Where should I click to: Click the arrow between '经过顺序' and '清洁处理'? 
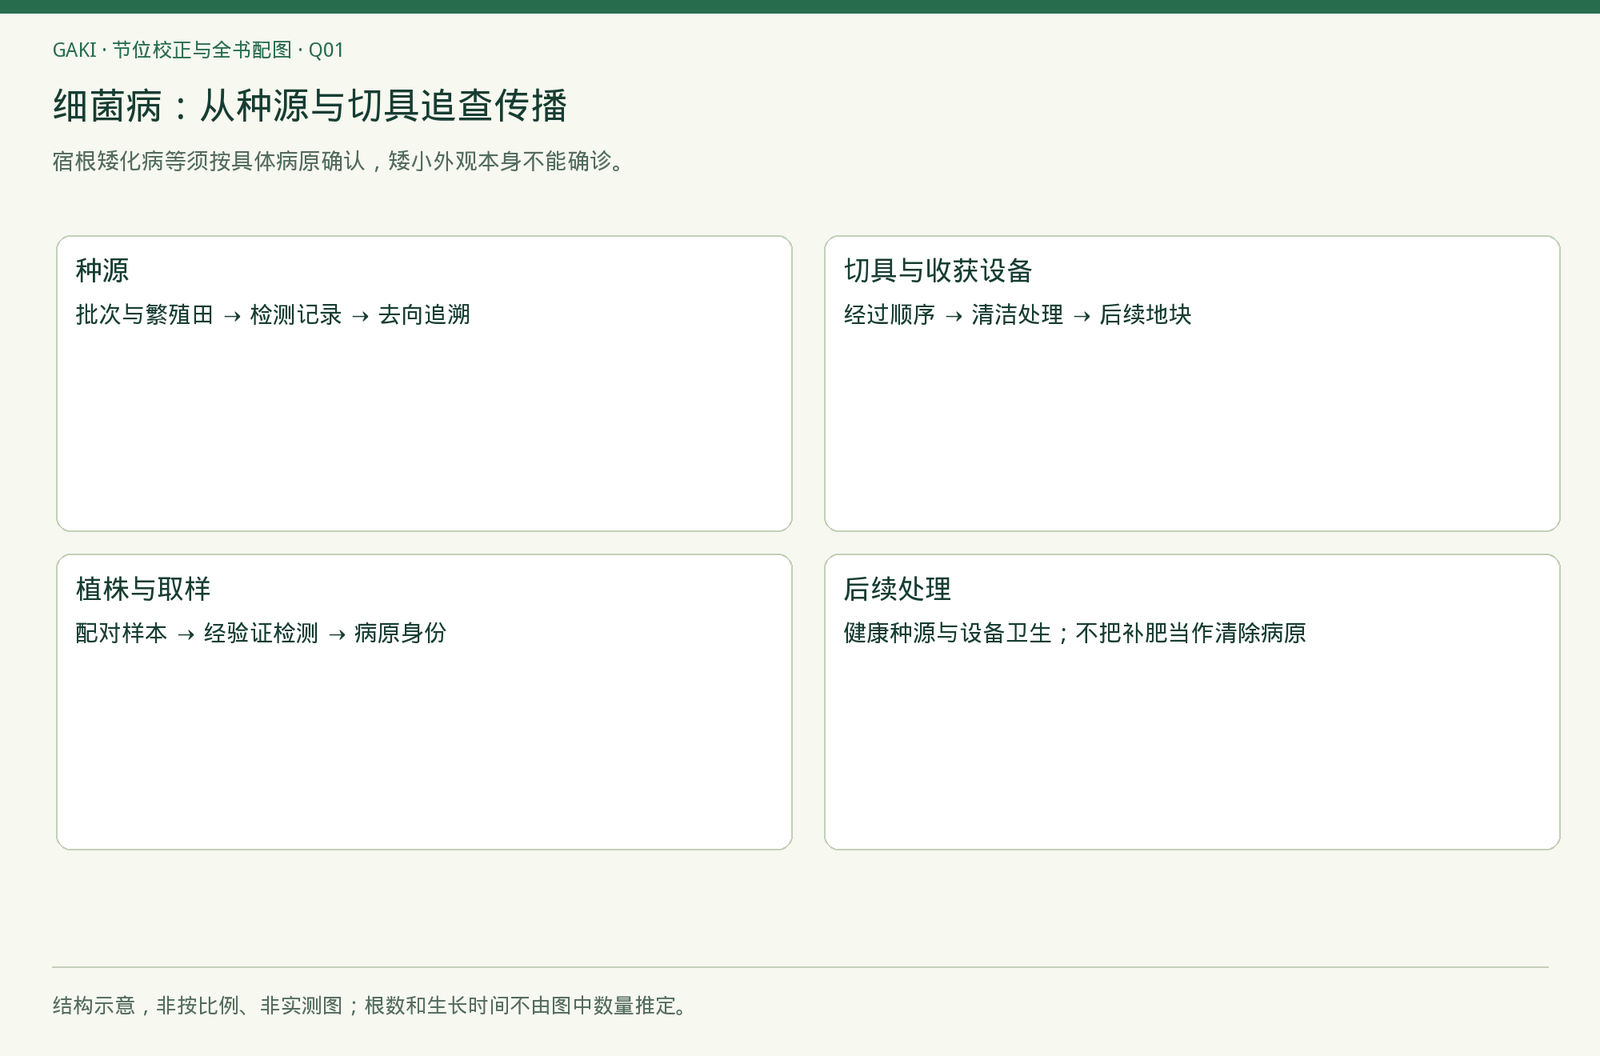(954, 317)
